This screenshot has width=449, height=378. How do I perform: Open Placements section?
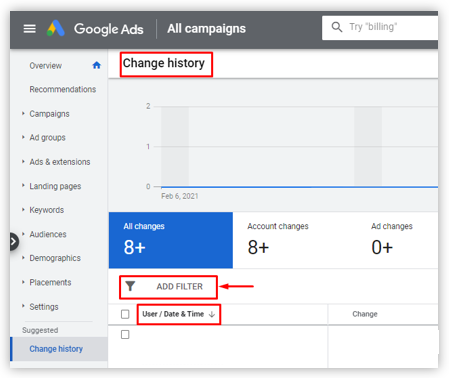pos(50,283)
